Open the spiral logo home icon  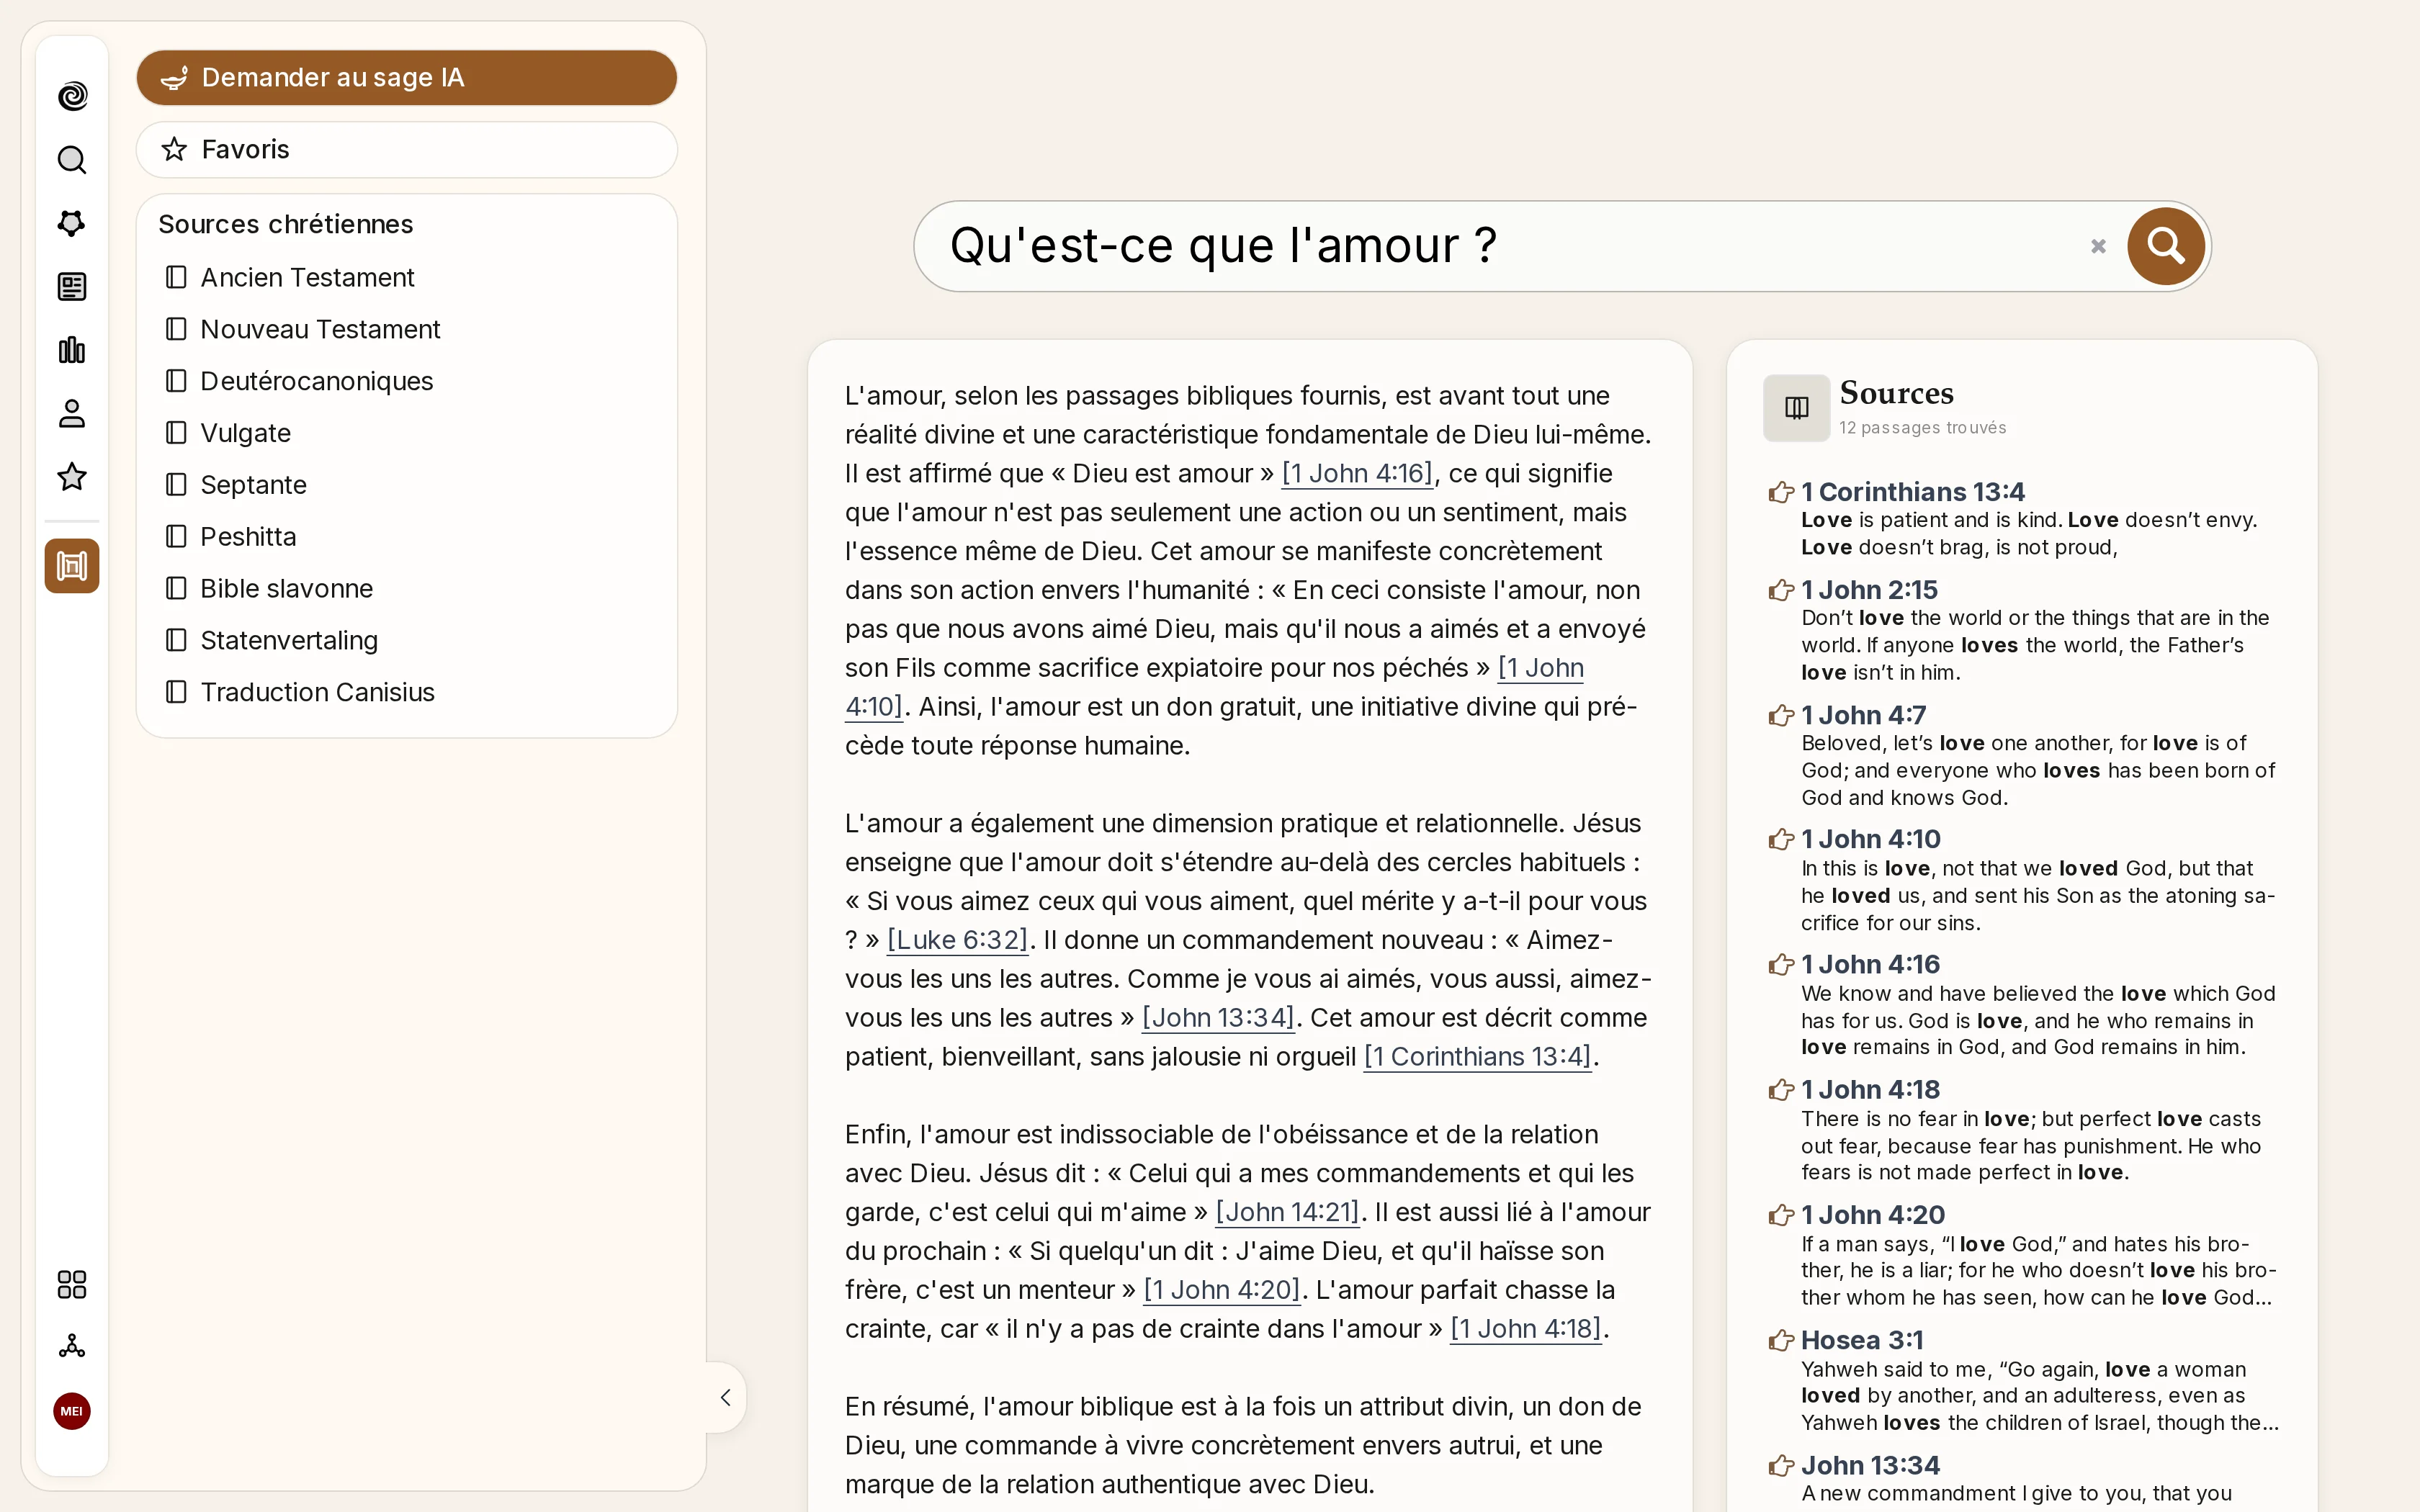(x=72, y=96)
